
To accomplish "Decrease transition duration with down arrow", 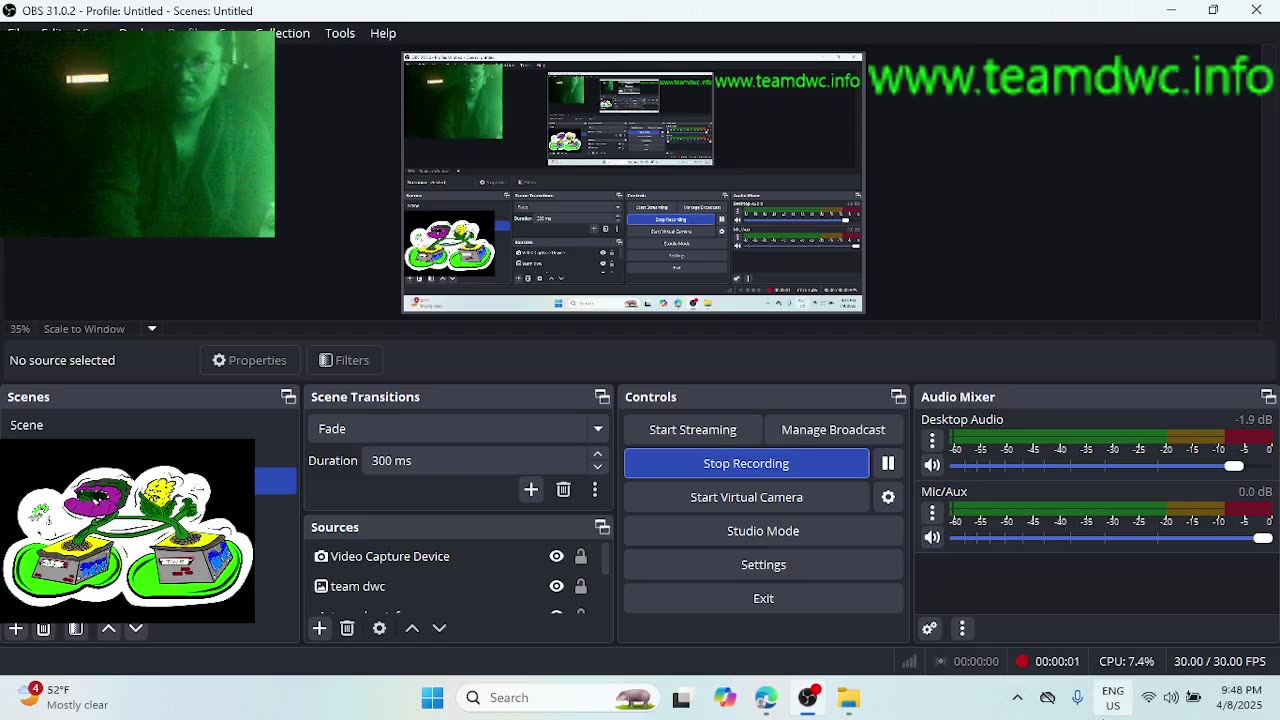I will click(597, 467).
